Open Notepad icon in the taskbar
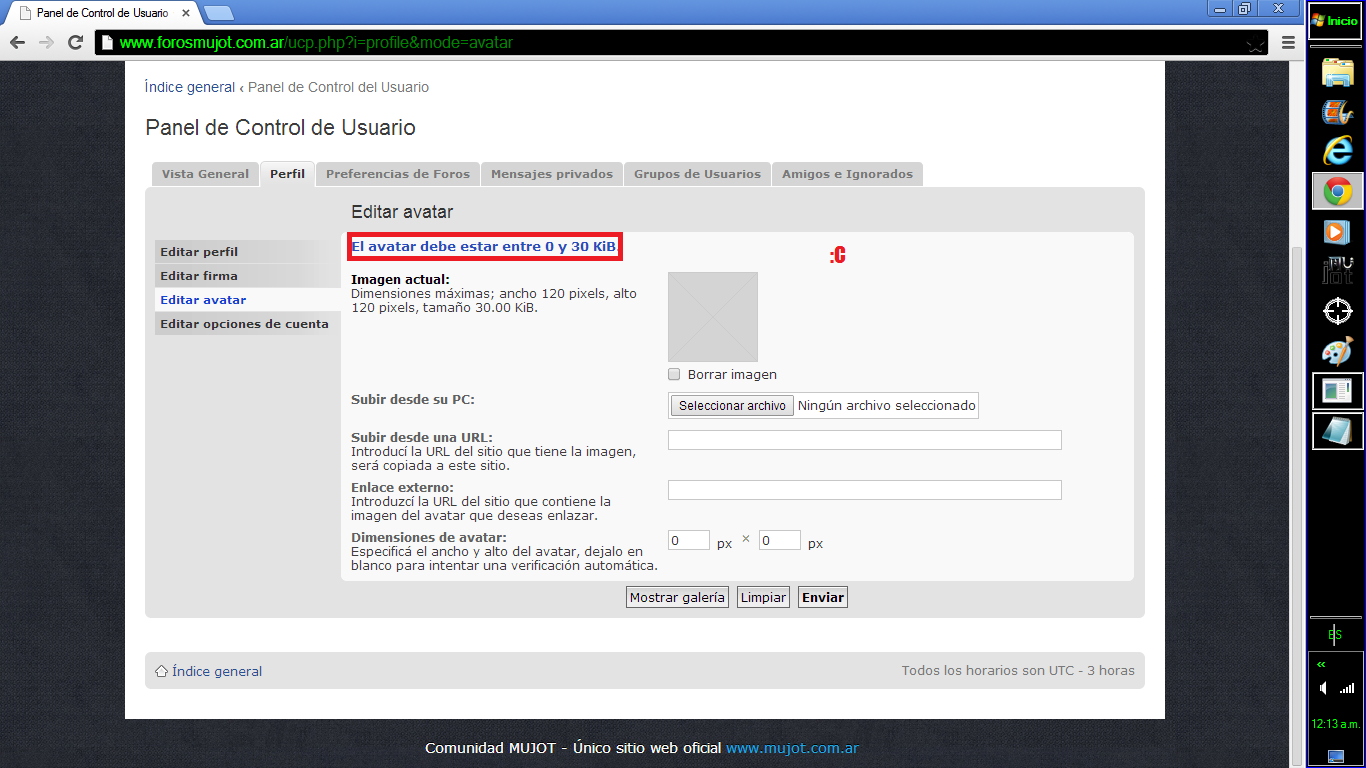 (x=1337, y=431)
